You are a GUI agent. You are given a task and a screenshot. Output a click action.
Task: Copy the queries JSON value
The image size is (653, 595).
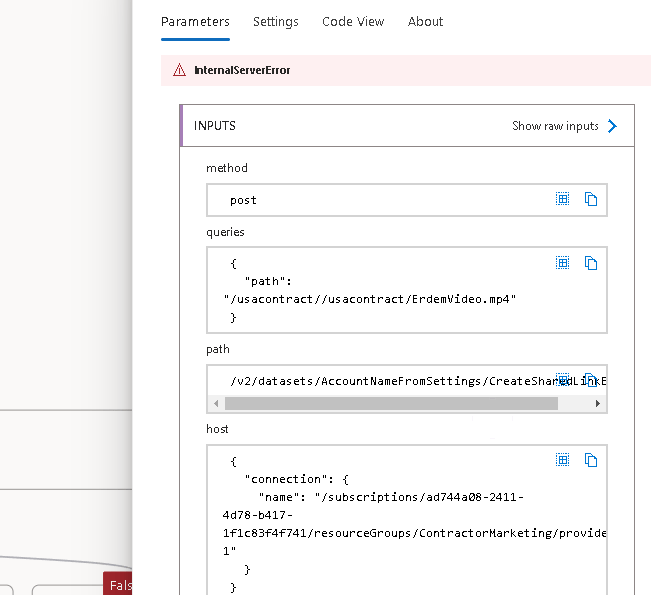pyautogui.click(x=591, y=263)
